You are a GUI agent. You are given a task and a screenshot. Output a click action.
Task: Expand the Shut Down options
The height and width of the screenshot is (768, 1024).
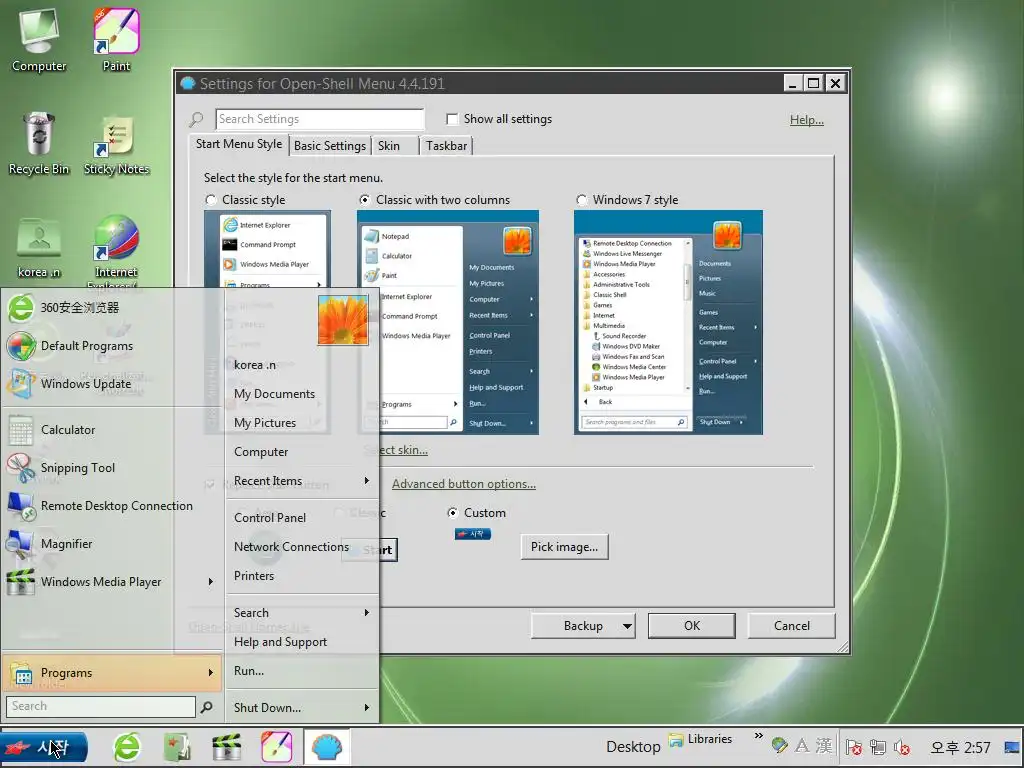click(x=302, y=707)
